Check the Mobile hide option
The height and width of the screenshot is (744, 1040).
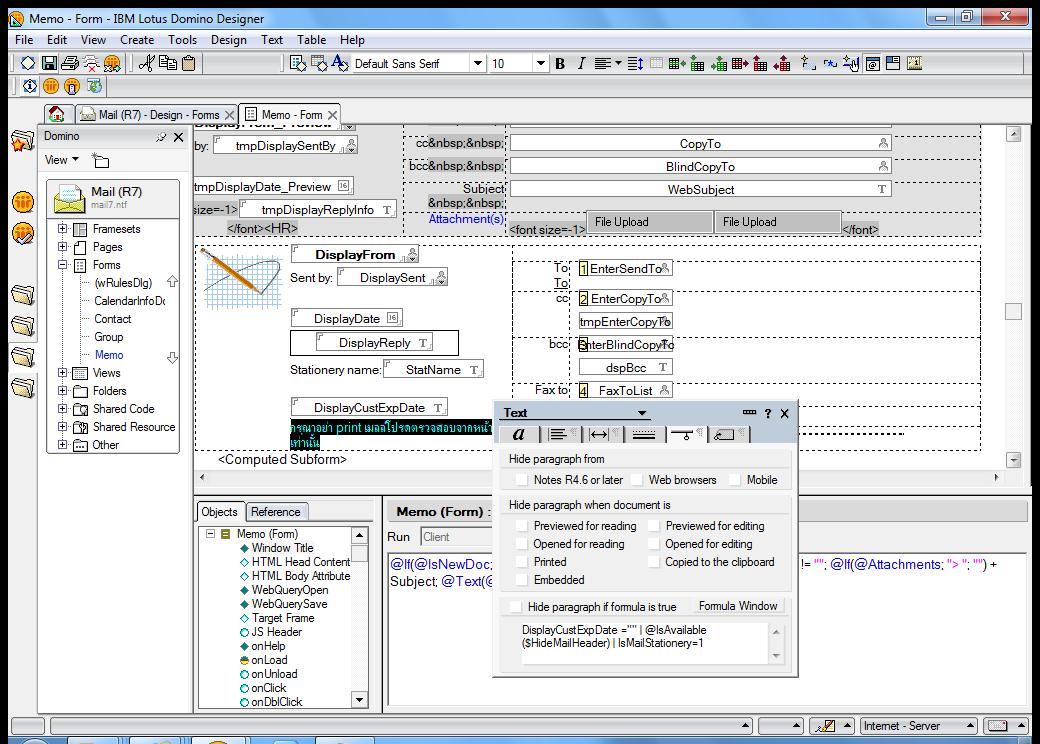735,479
